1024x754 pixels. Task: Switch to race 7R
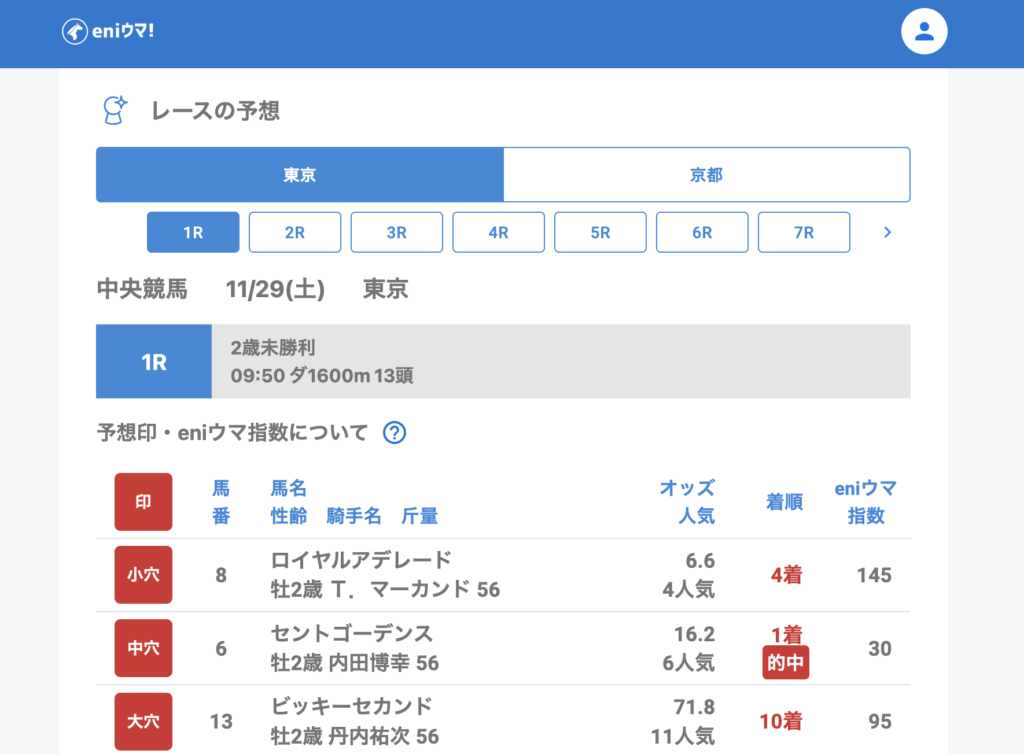[x=804, y=232]
